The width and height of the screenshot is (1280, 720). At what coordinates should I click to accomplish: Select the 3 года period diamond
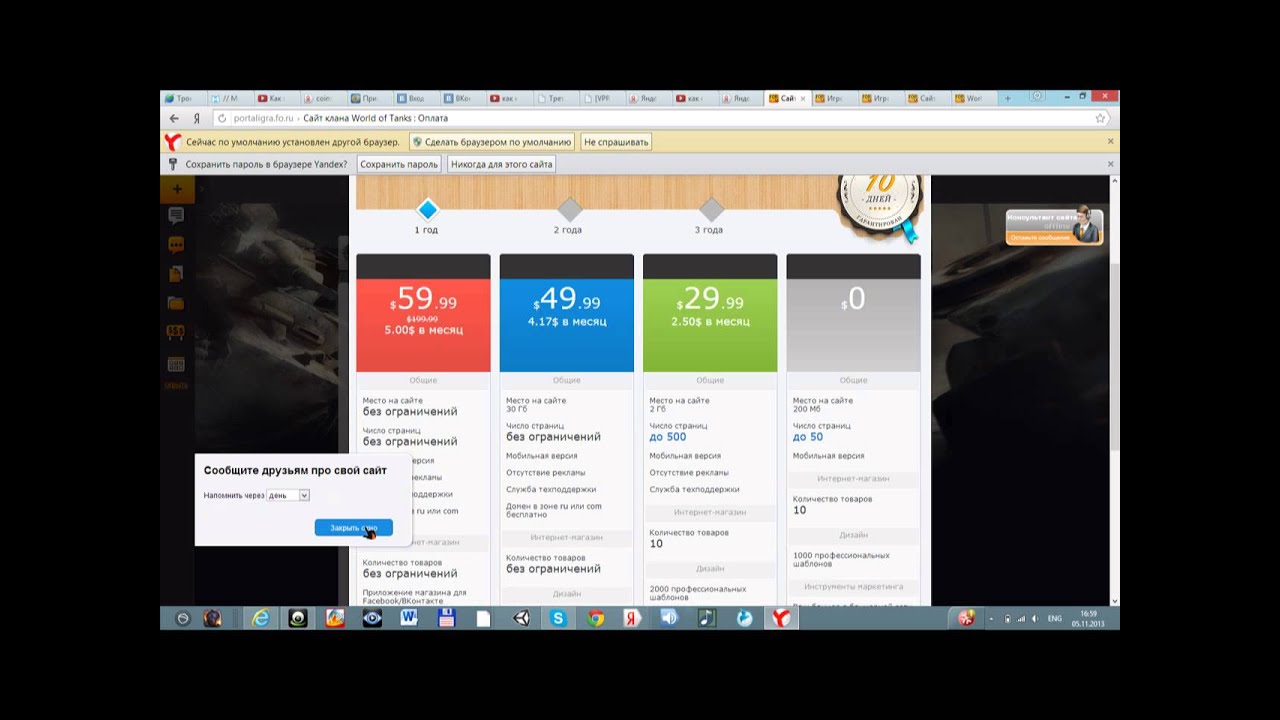pos(711,209)
